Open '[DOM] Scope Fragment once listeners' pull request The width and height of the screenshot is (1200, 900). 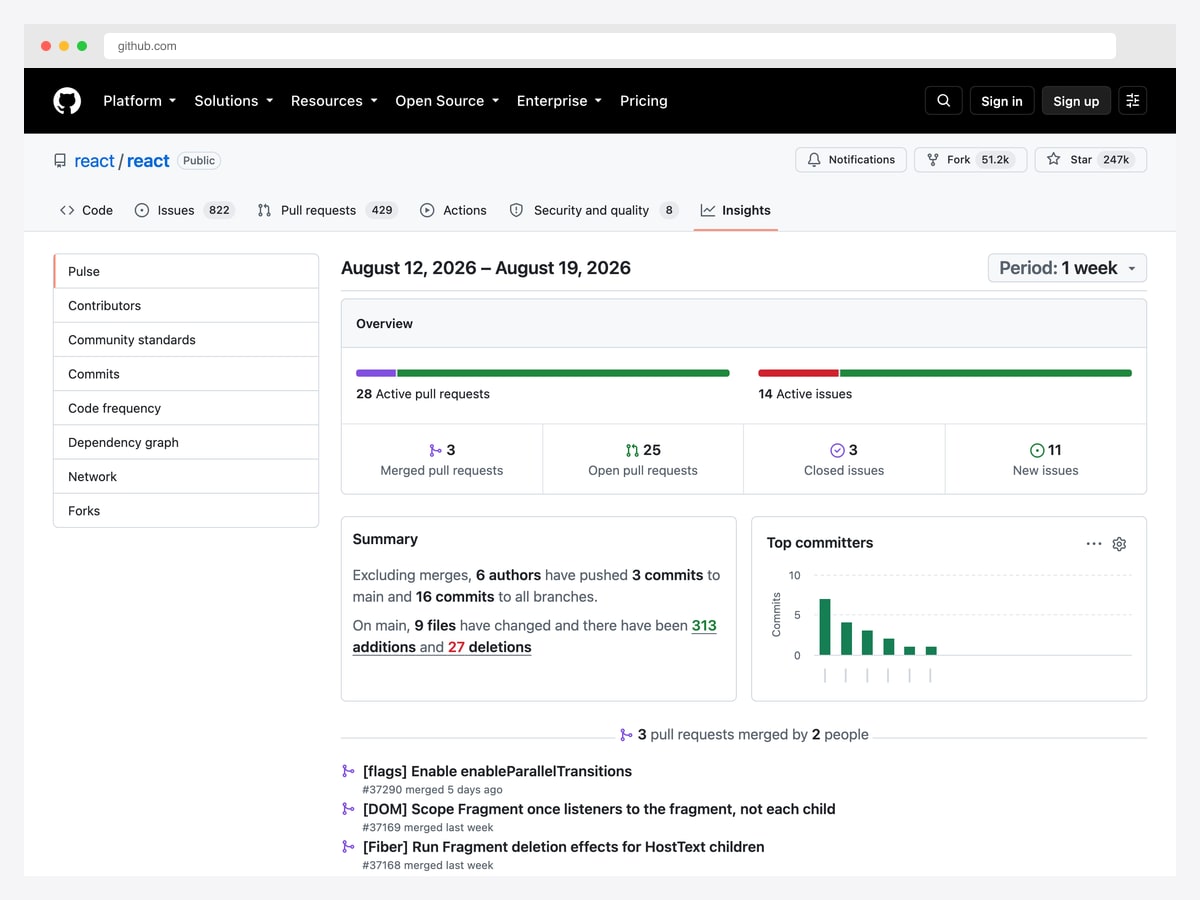(x=599, y=809)
